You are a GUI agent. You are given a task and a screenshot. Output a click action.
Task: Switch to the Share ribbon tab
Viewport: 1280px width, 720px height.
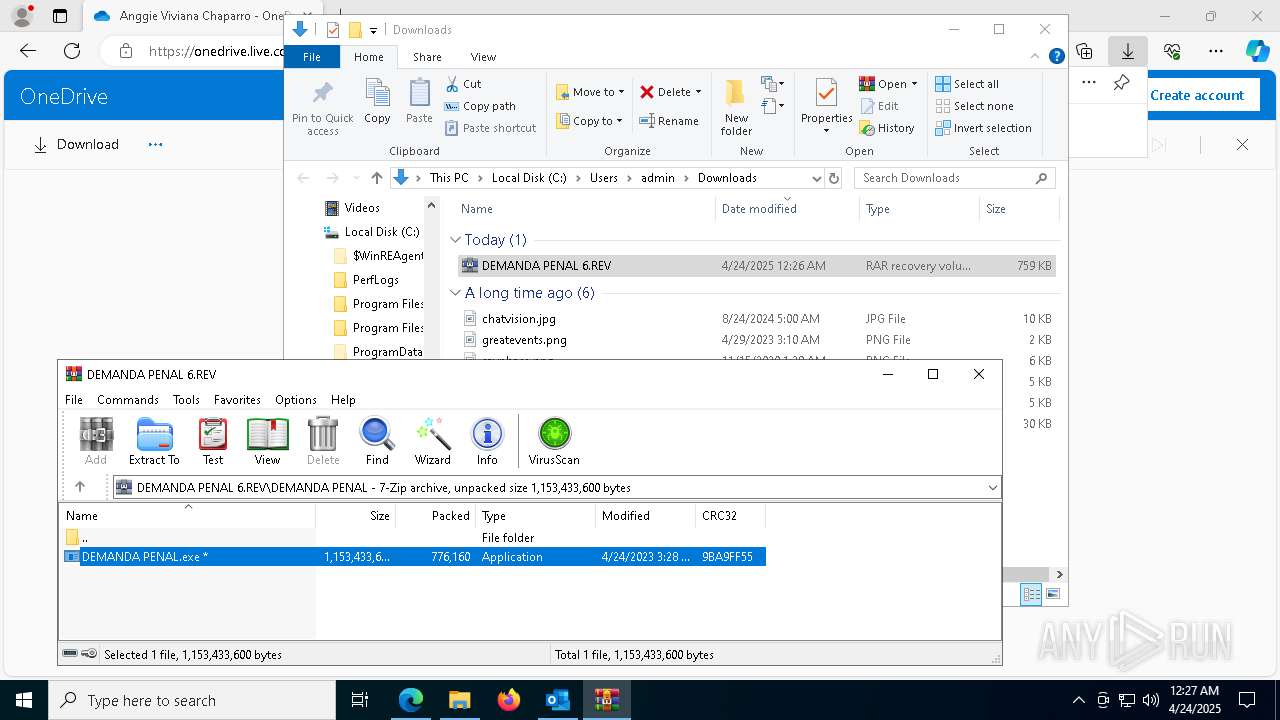427,57
